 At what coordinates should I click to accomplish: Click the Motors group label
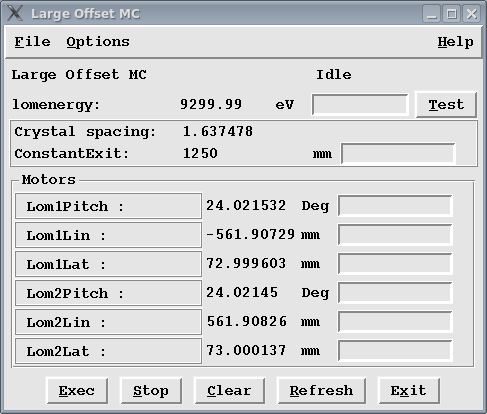click(49, 180)
